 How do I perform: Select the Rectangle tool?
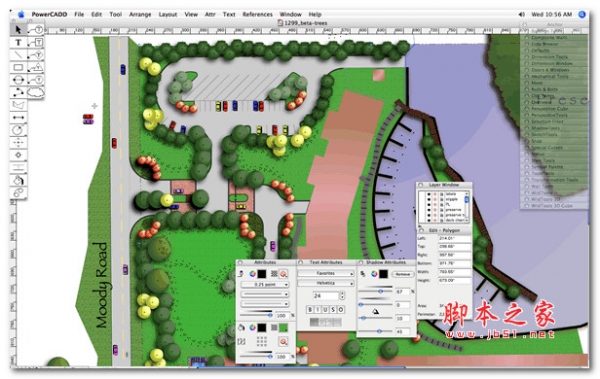[x=18, y=67]
